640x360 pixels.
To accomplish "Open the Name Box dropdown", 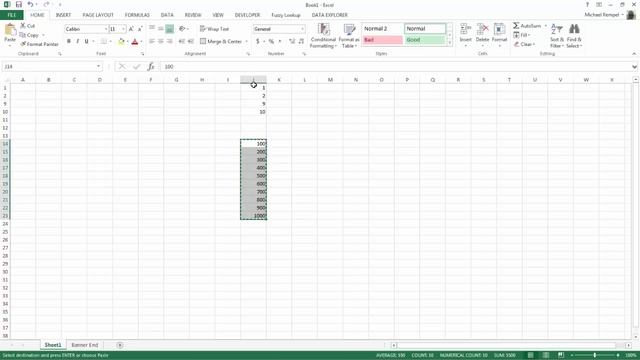I will 98,67.
